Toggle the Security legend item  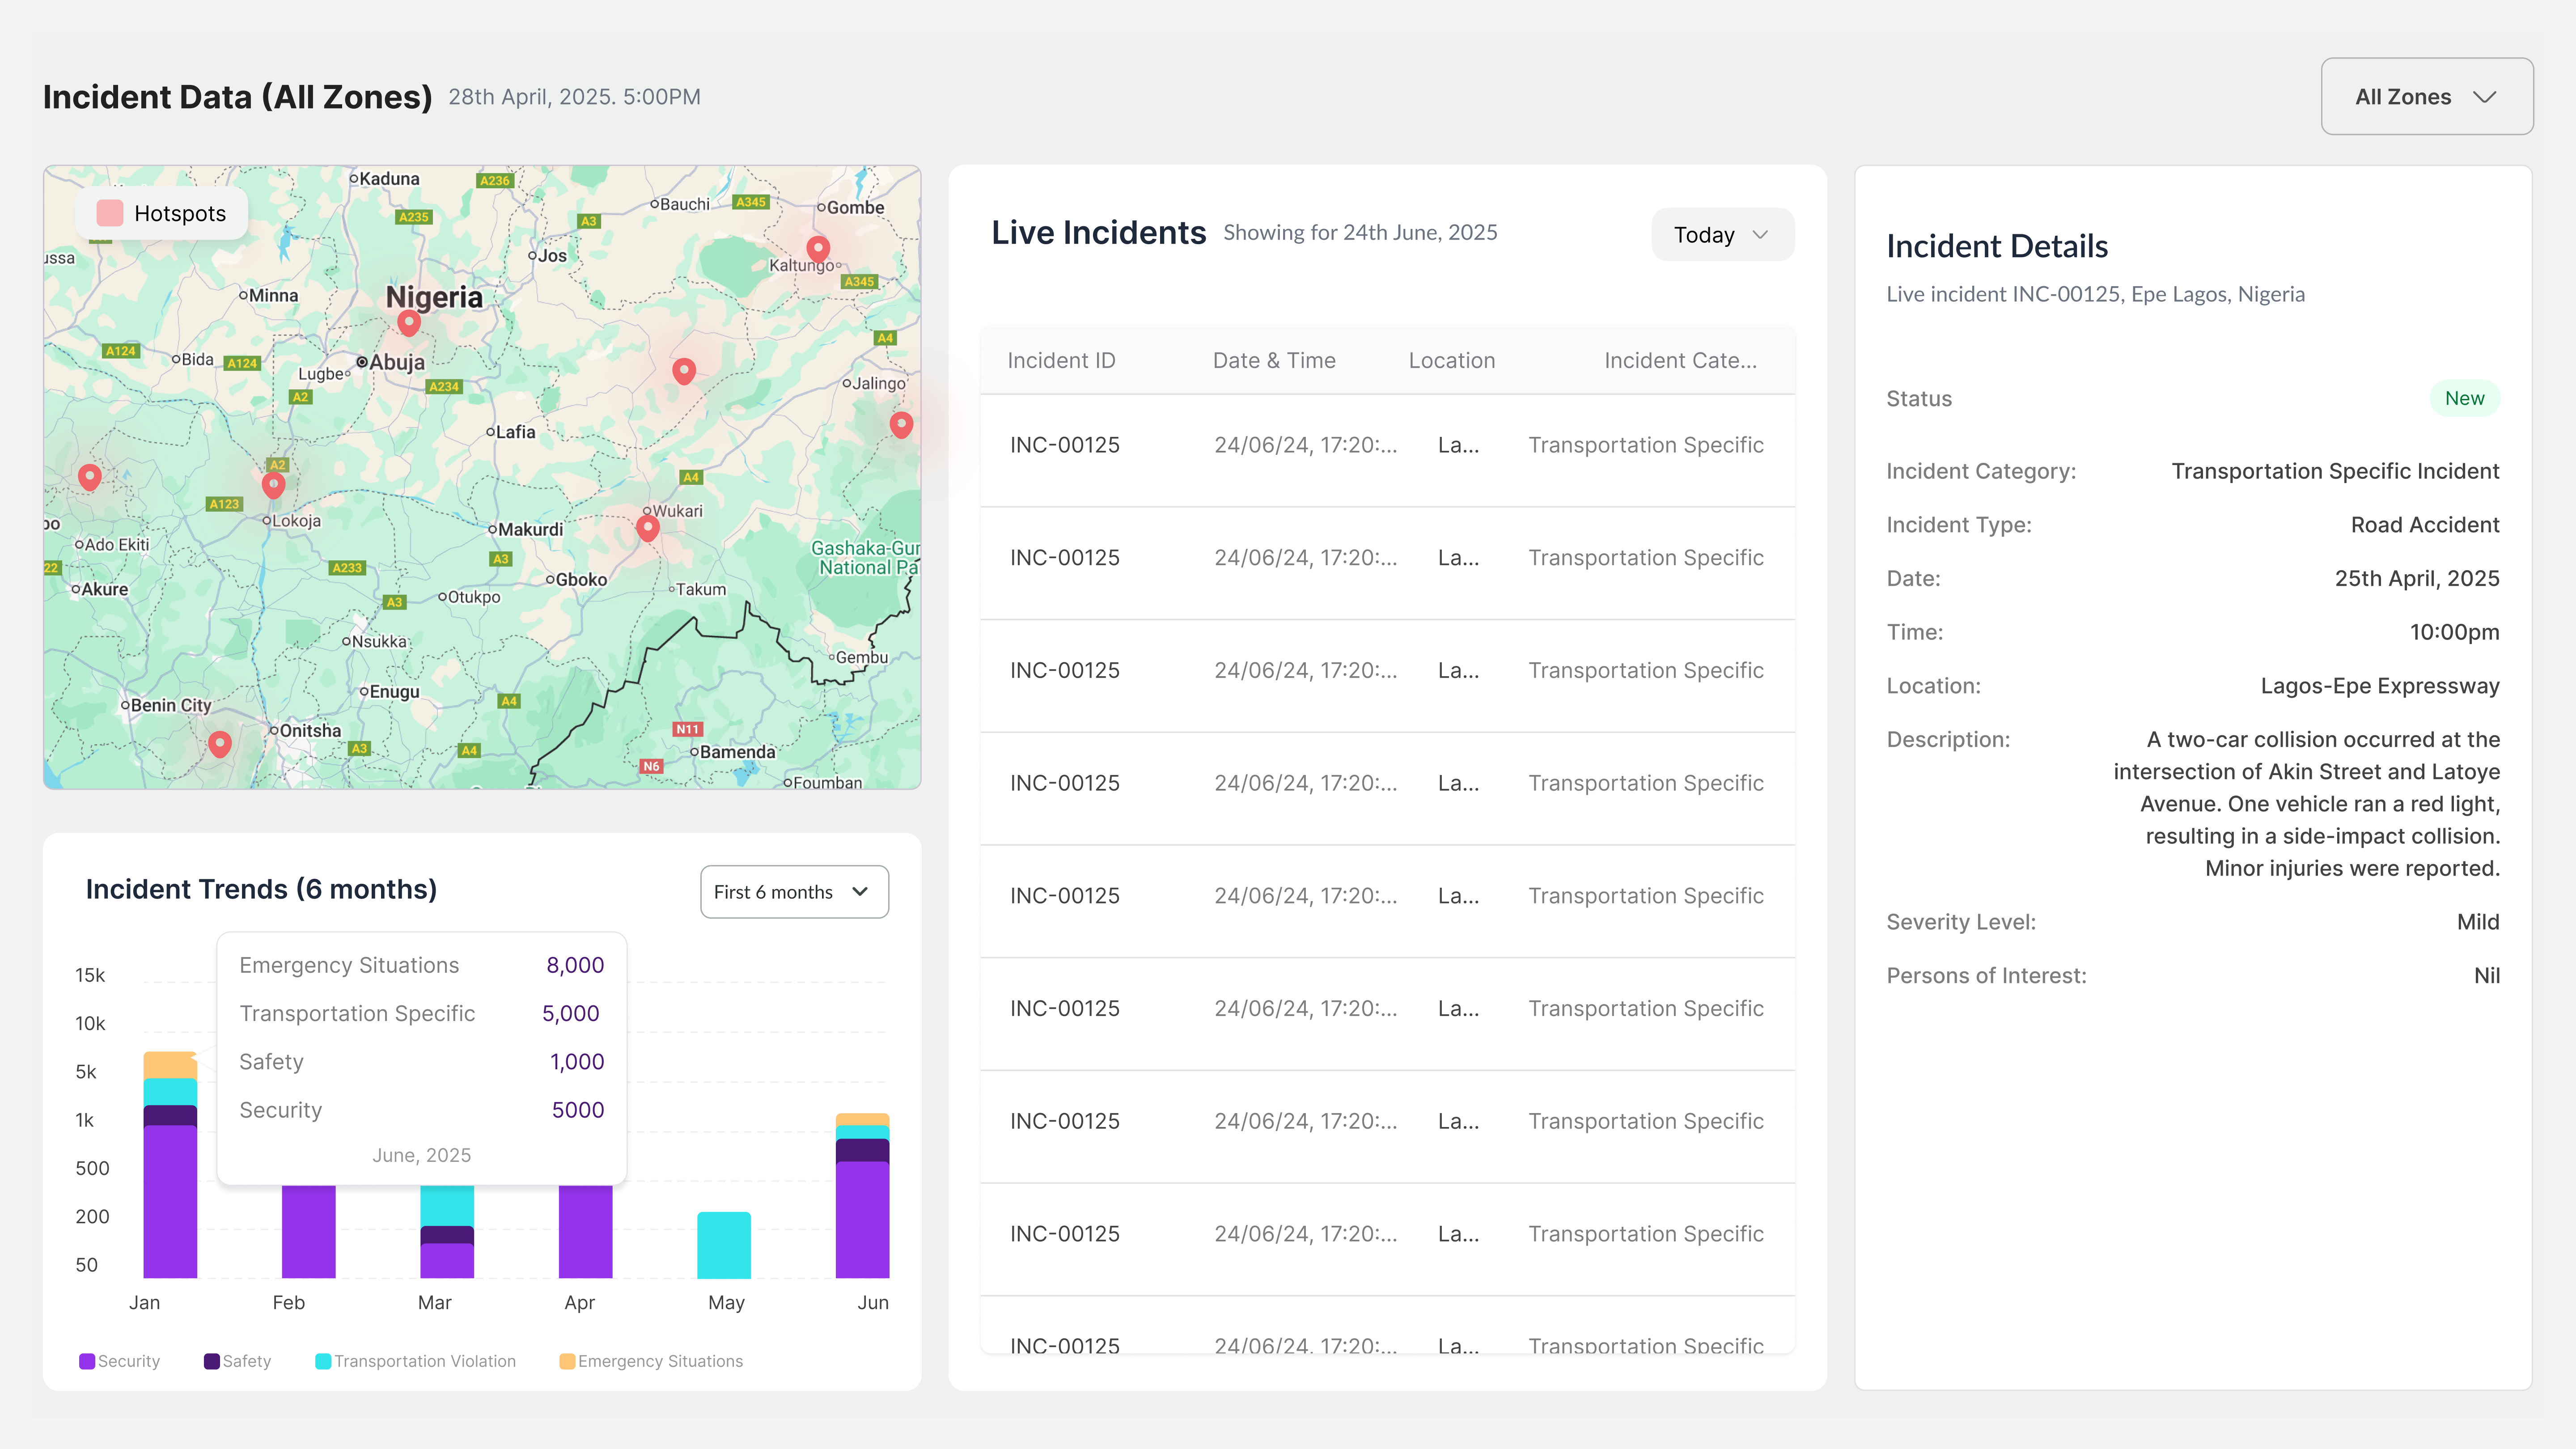tap(120, 1361)
